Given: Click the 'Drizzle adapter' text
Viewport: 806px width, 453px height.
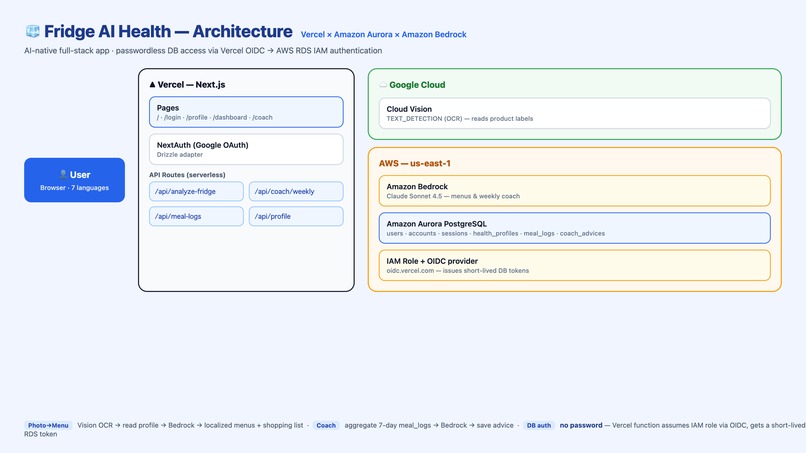Looking at the screenshot, I should 180,154.
